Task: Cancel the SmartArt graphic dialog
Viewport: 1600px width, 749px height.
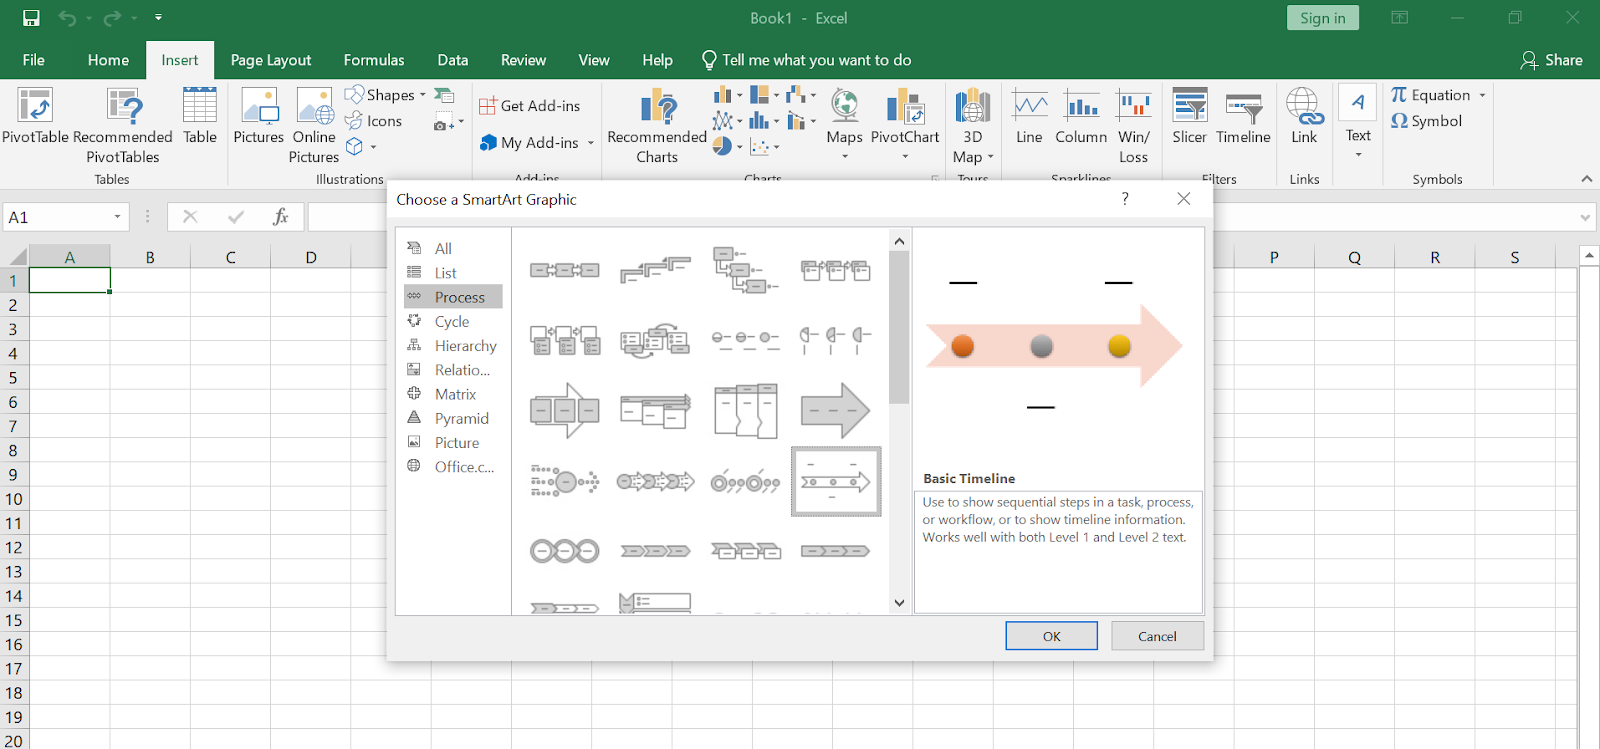Action: (x=1157, y=636)
